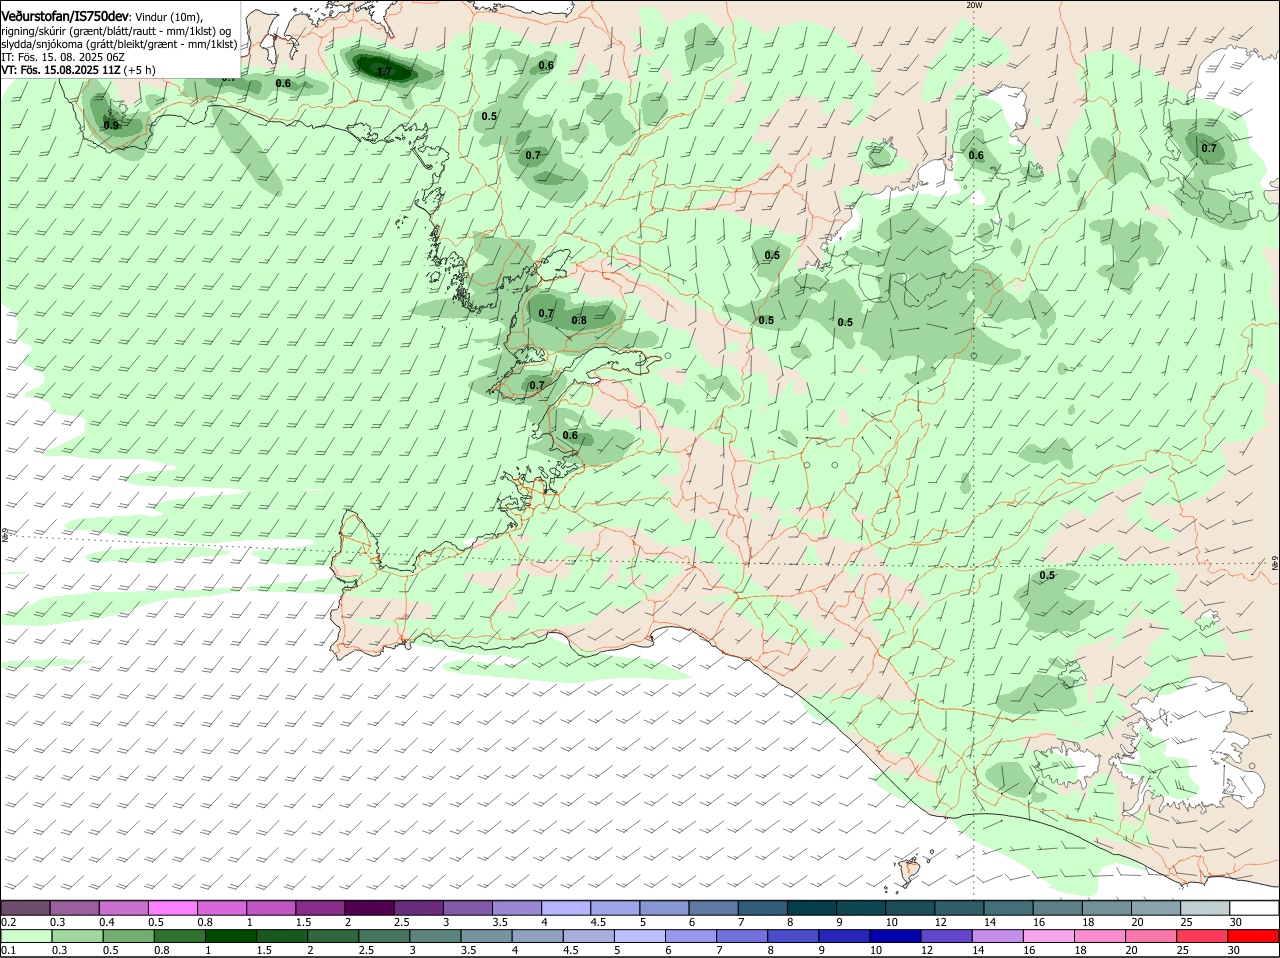
Task: Select the bottom-row legend swatch between 3.5 and 4
Action: click(485, 936)
